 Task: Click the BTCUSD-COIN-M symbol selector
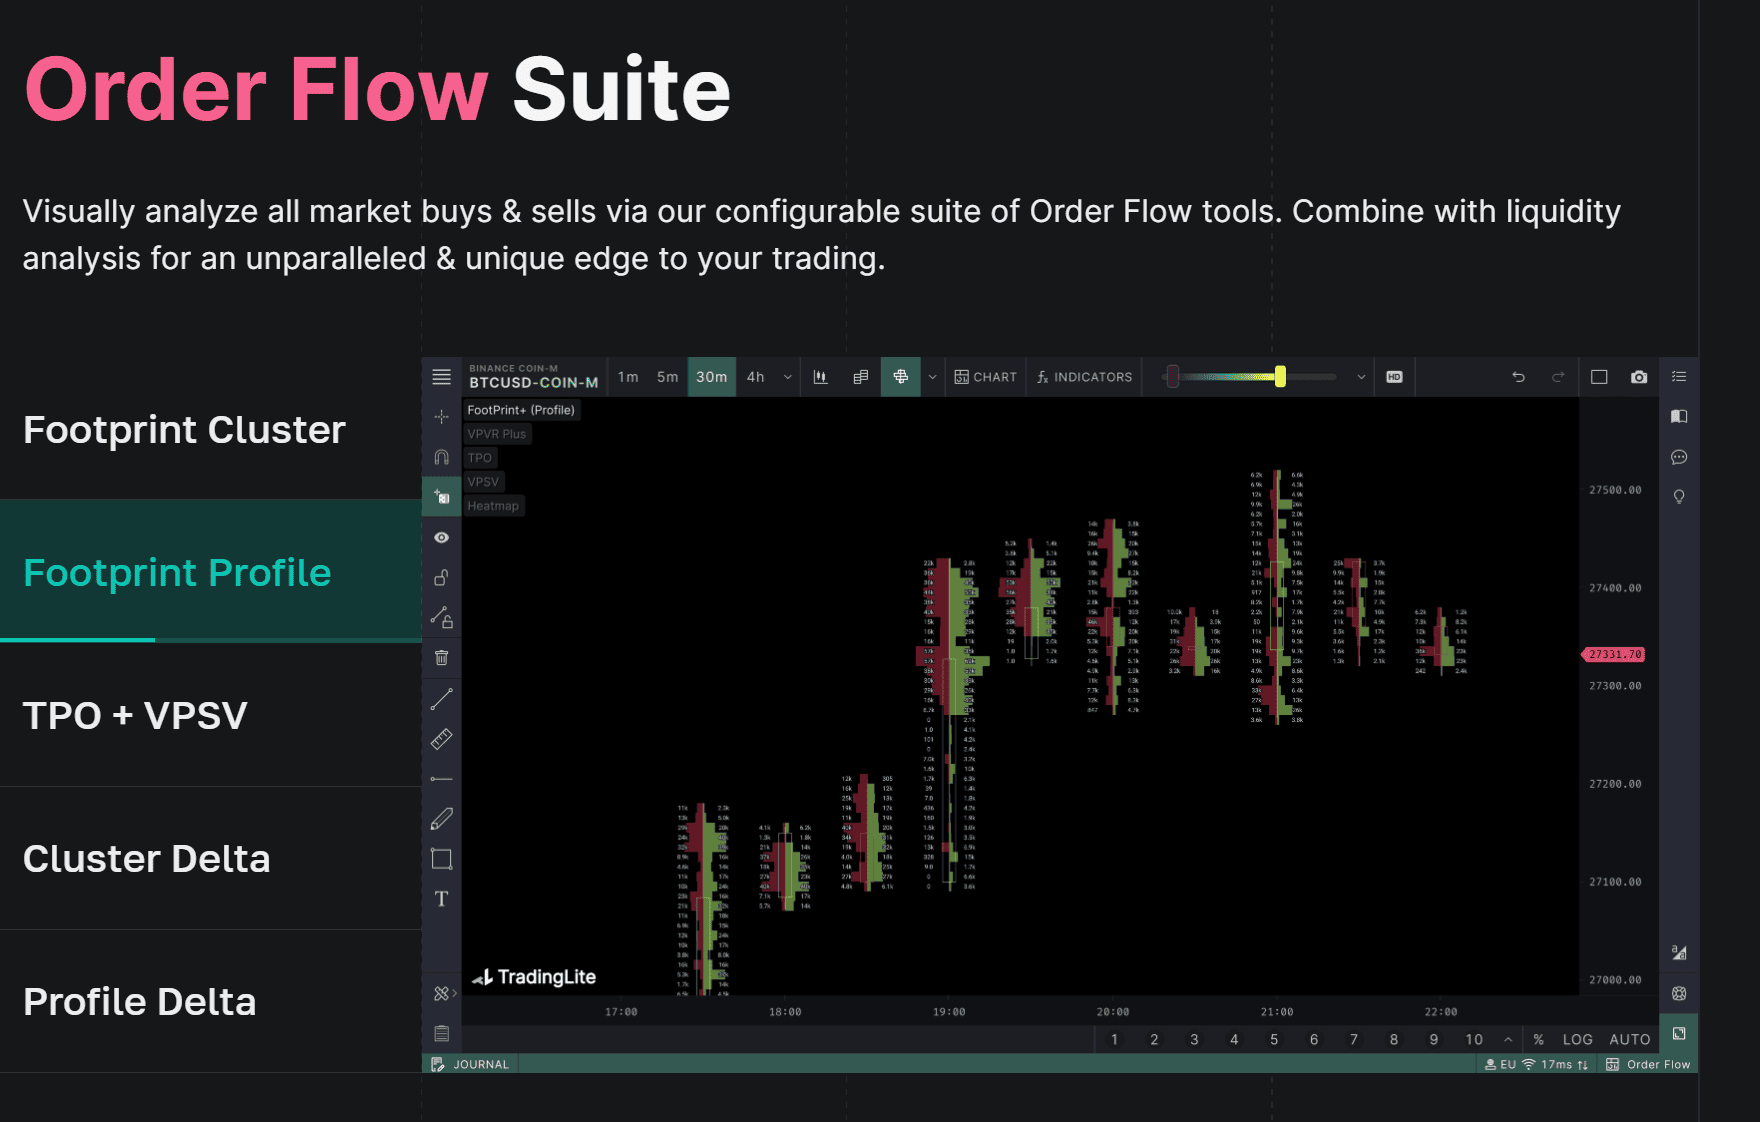[x=533, y=377]
